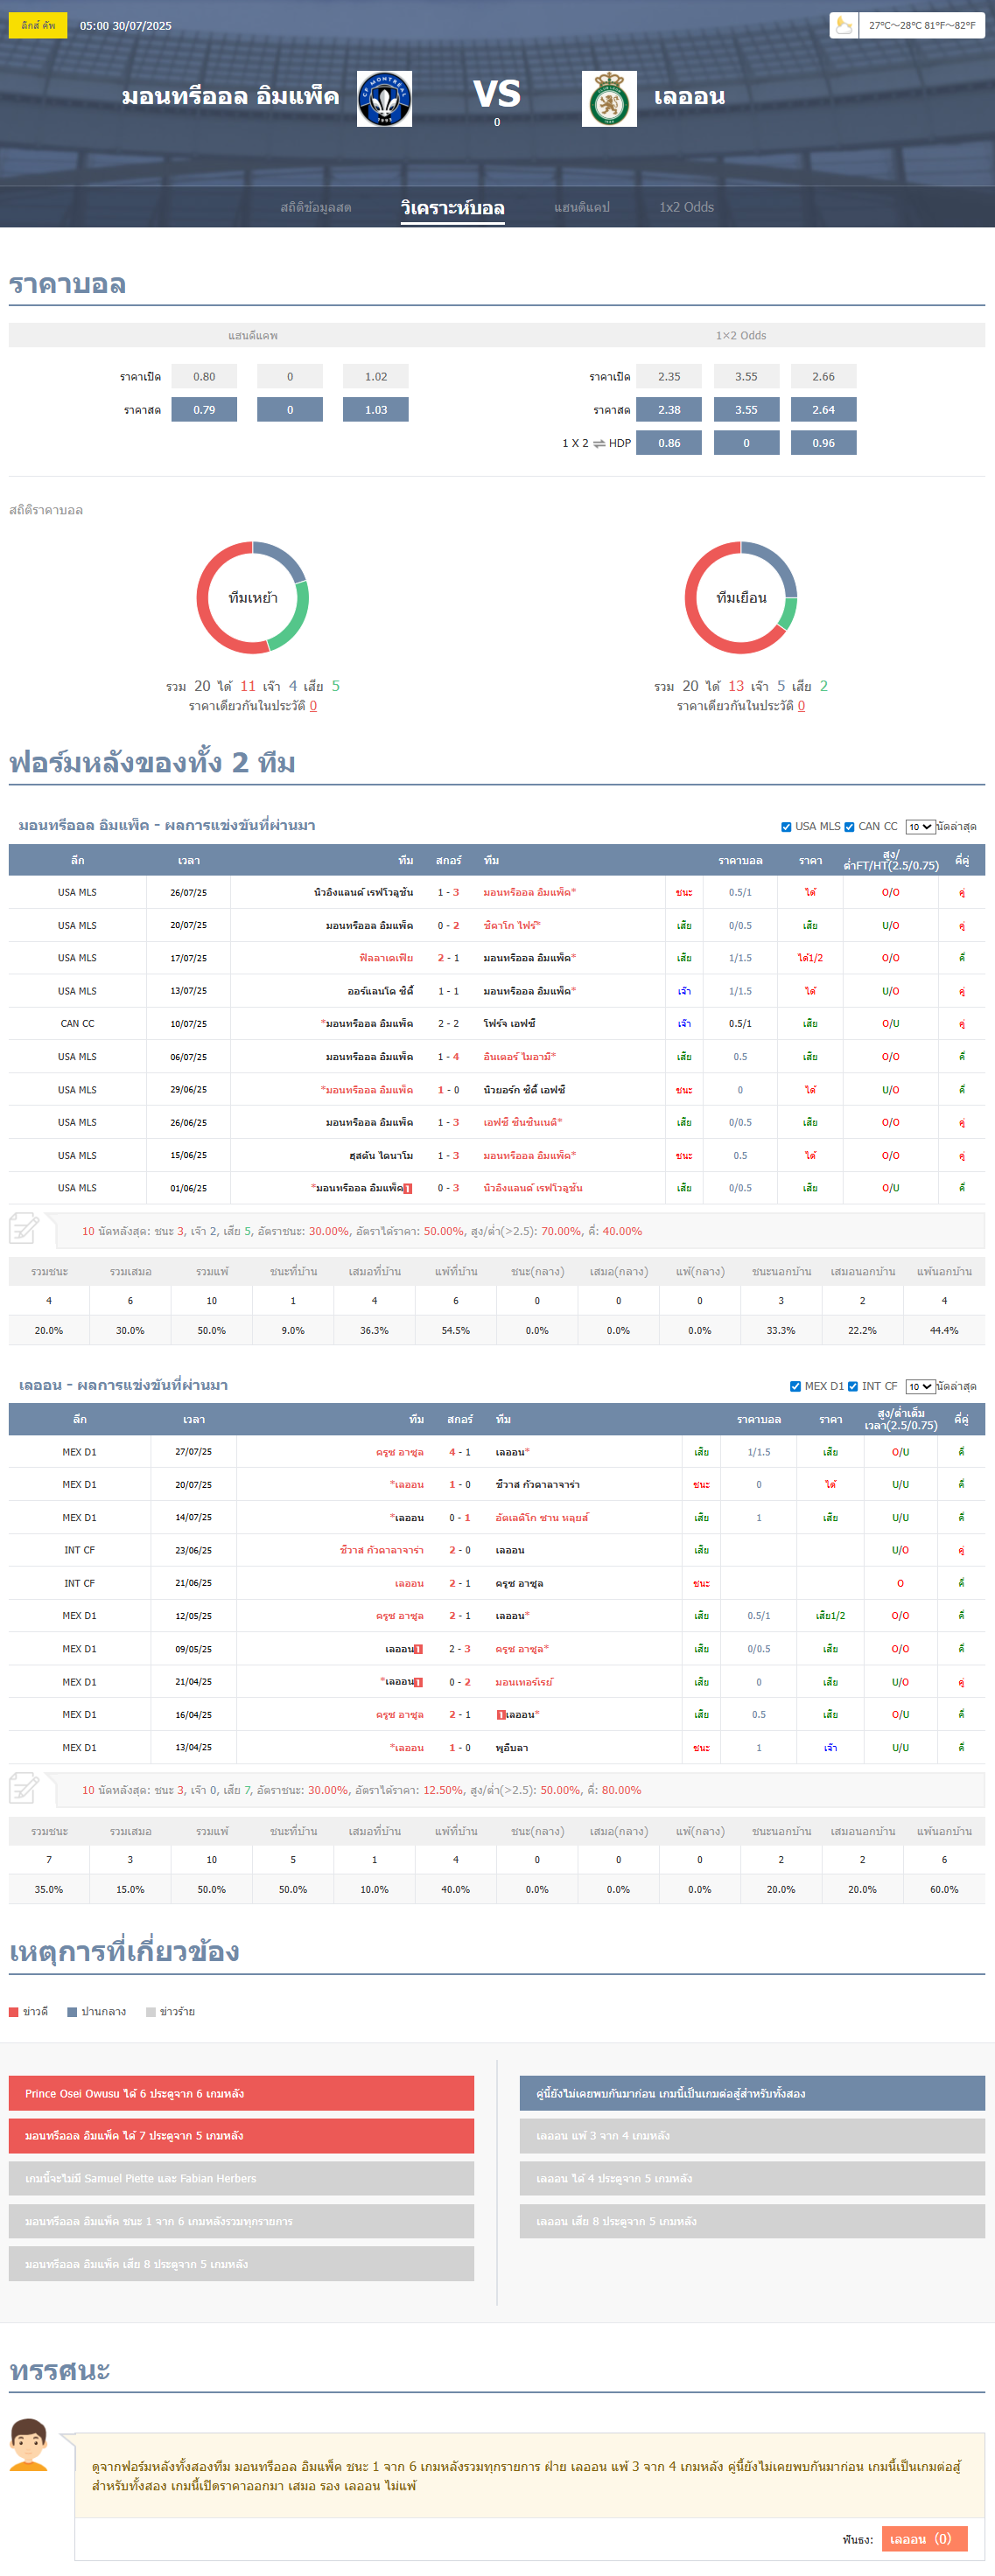Click the ทีมเยือน donut chart

point(741,598)
